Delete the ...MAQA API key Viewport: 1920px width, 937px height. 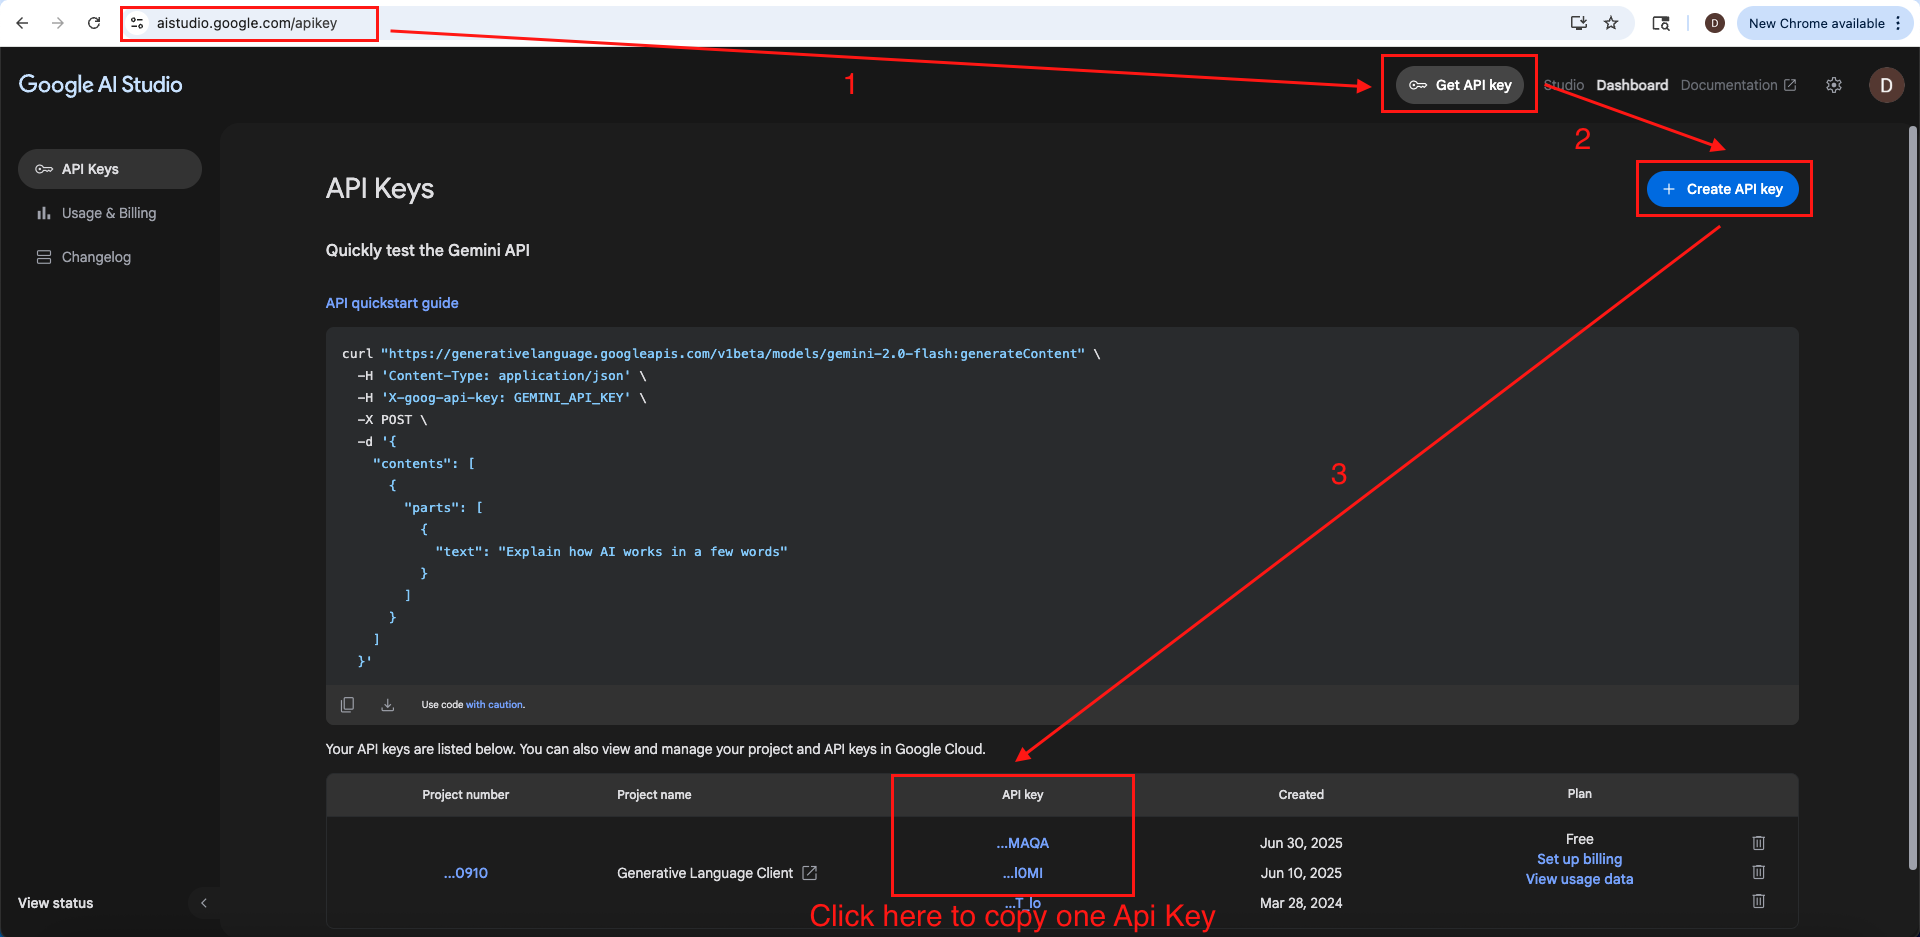pyautogui.click(x=1758, y=843)
